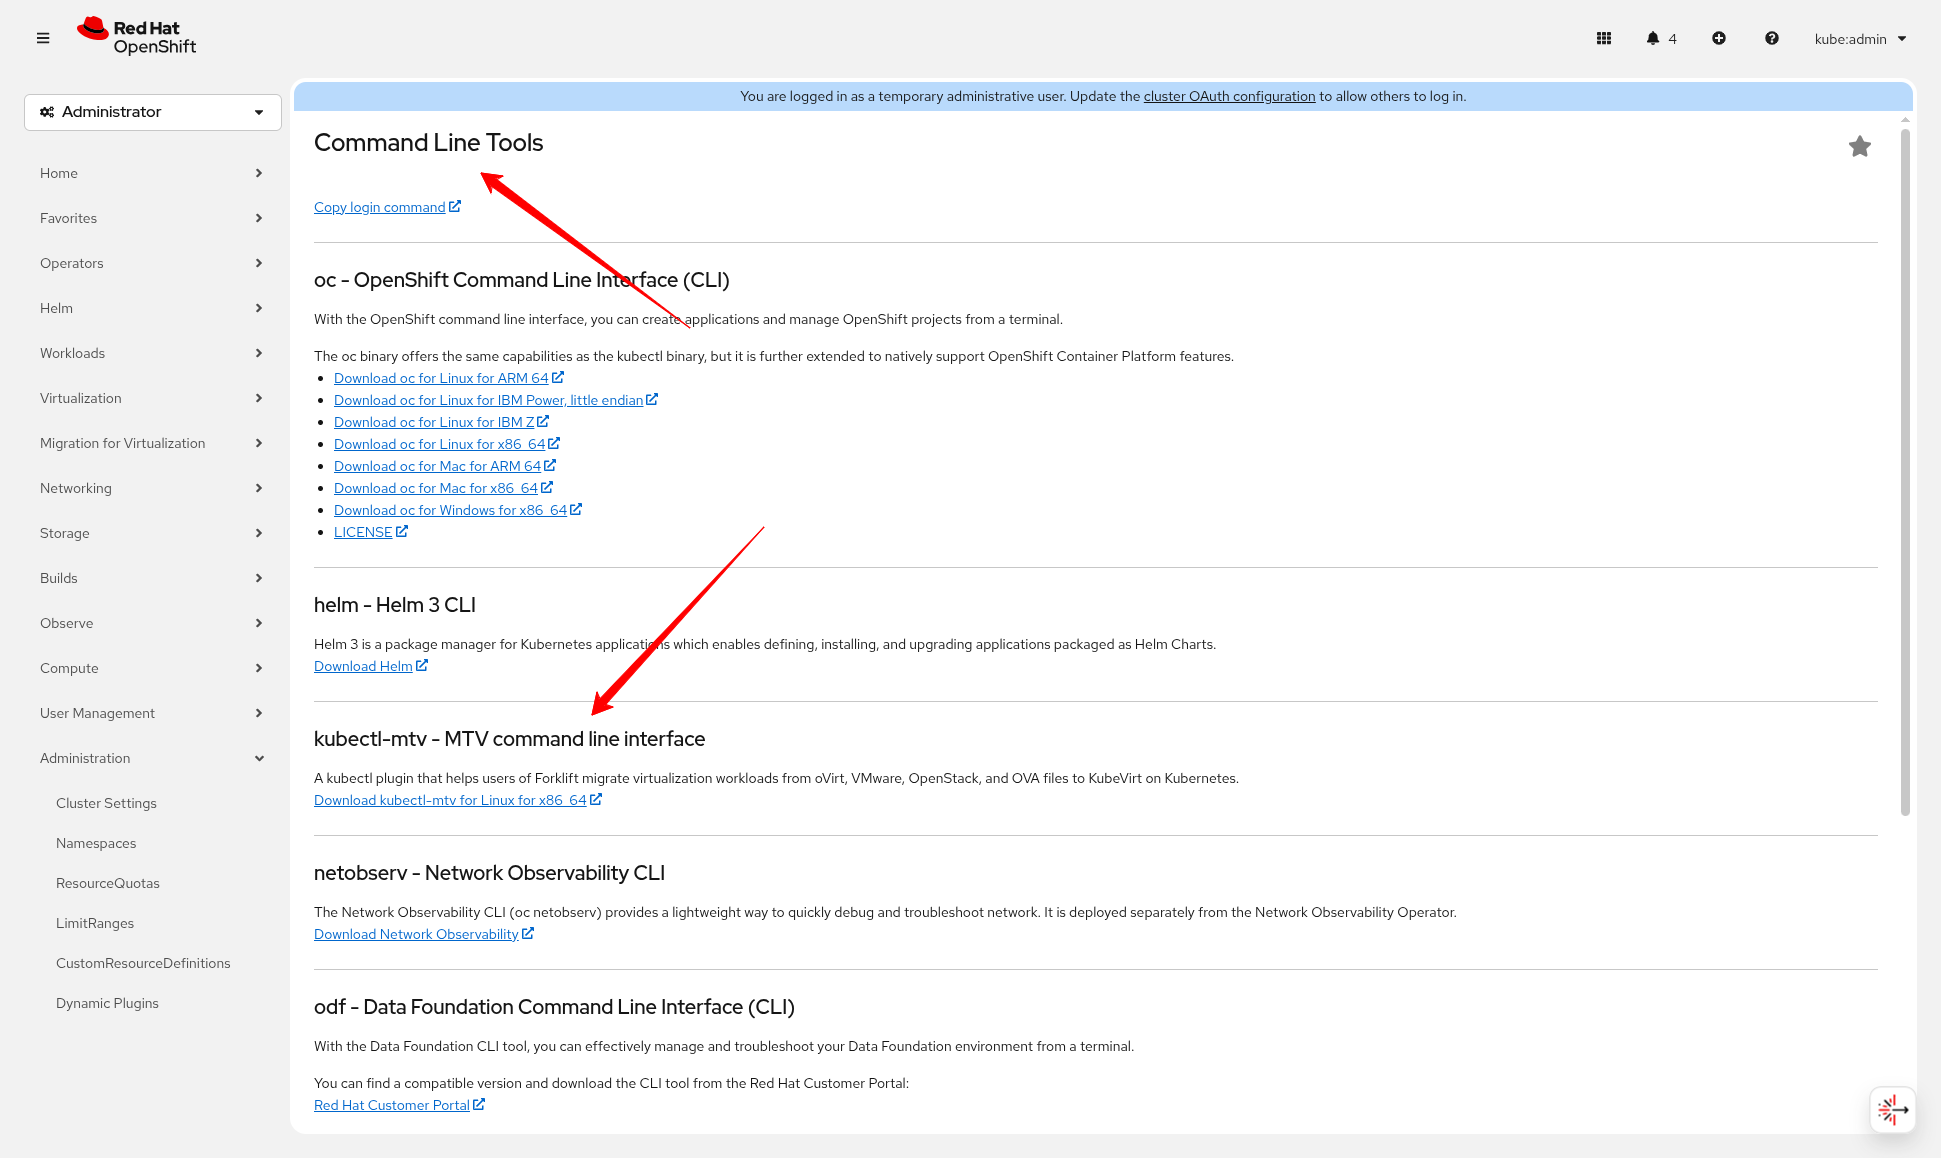The width and height of the screenshot is (1941, 1158).
Task: Open the kube:admin user menu
Action: click(x=1860, y=39)
